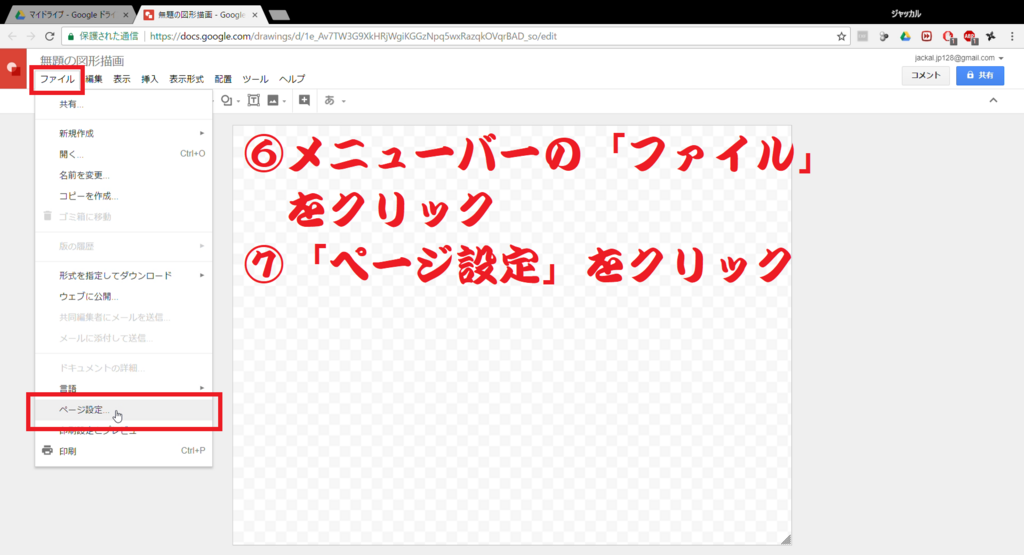This screenshot has height=555, width=1024.
Task: Select the shape tool in the toolbar
Action: pyautogui.click(x=226, y=101)
